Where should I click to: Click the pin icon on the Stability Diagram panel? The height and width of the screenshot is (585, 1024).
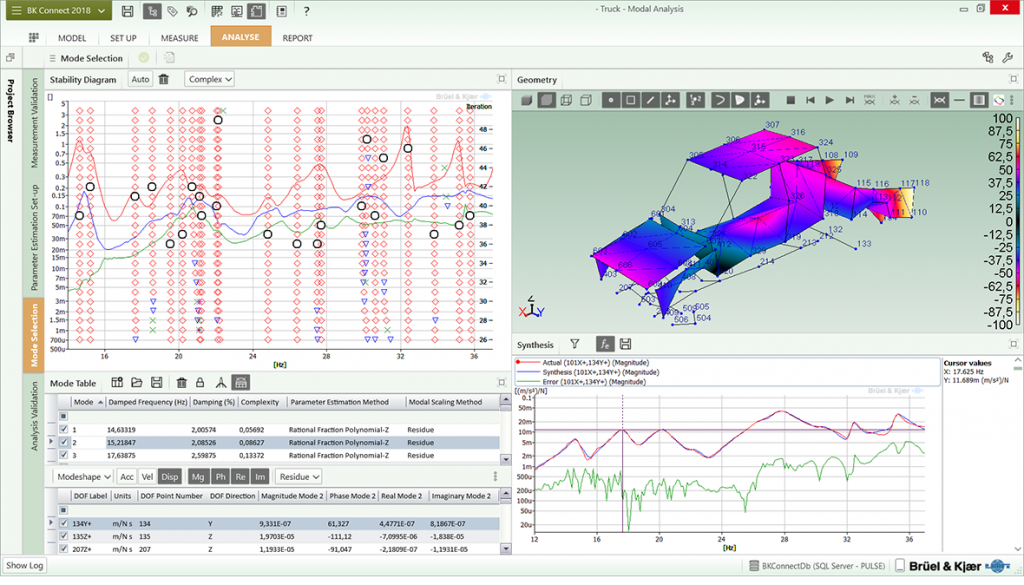pos(501,79)
